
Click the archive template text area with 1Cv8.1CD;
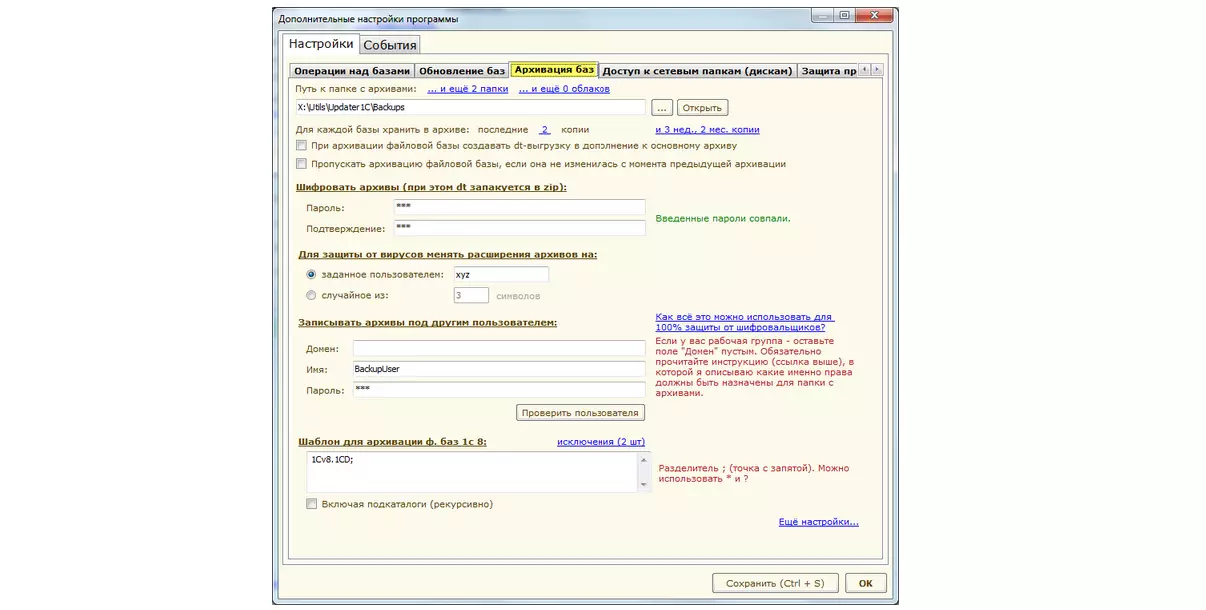coord(472,472)
